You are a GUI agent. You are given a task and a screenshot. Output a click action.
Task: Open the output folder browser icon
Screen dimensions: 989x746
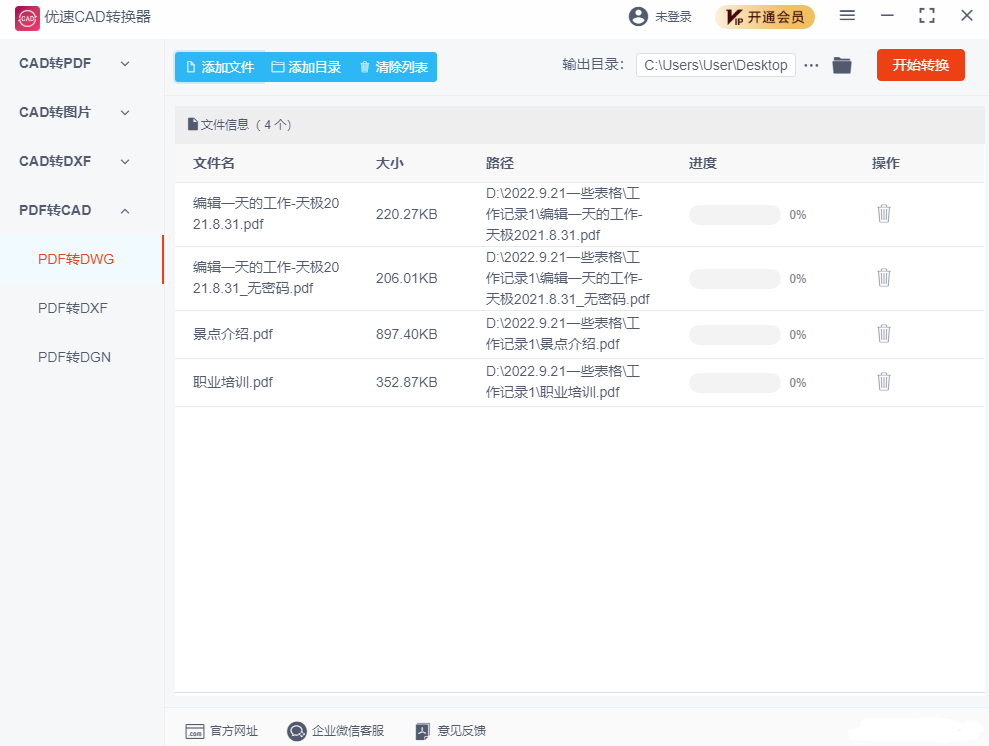pos(841,65)
